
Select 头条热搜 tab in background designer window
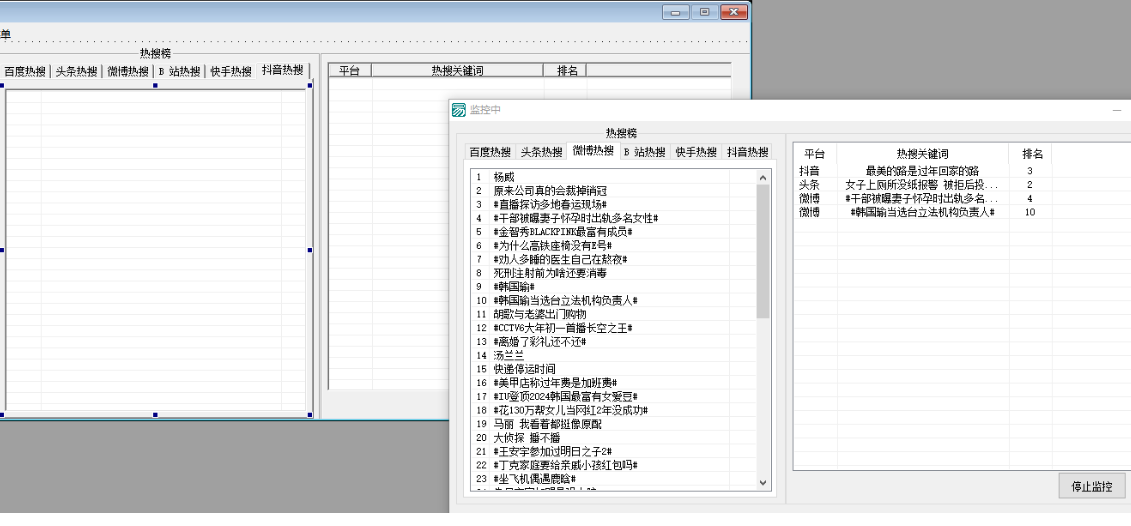(x=76, y=71)
